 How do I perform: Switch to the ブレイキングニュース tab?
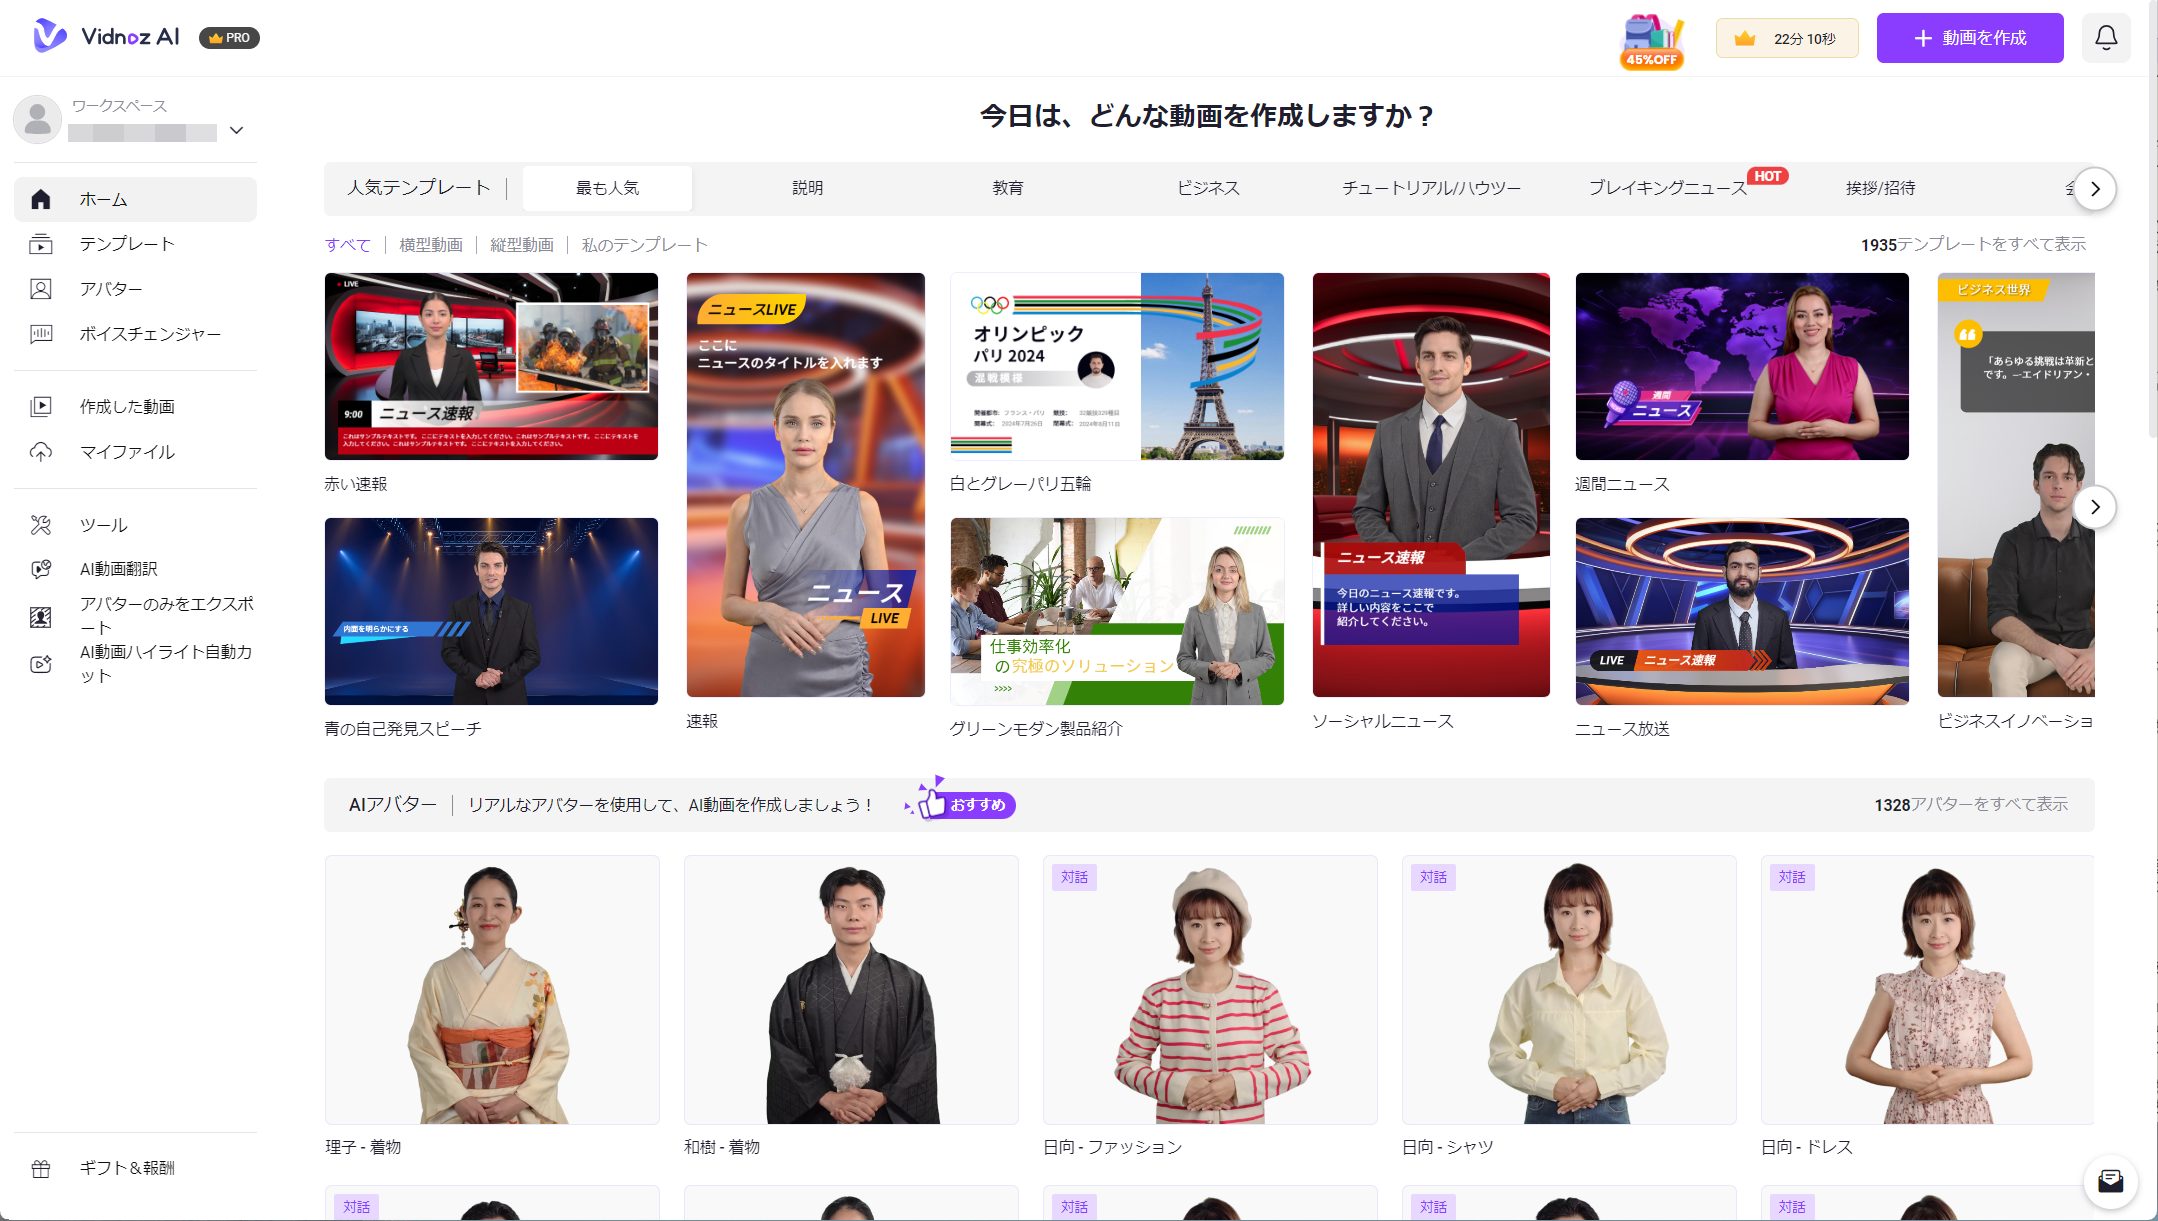coord(1667,188)
